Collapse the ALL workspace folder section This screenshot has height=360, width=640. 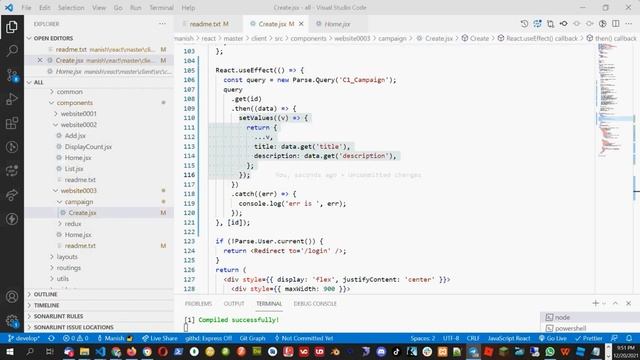pyautogui.click(x=38, y=82)
